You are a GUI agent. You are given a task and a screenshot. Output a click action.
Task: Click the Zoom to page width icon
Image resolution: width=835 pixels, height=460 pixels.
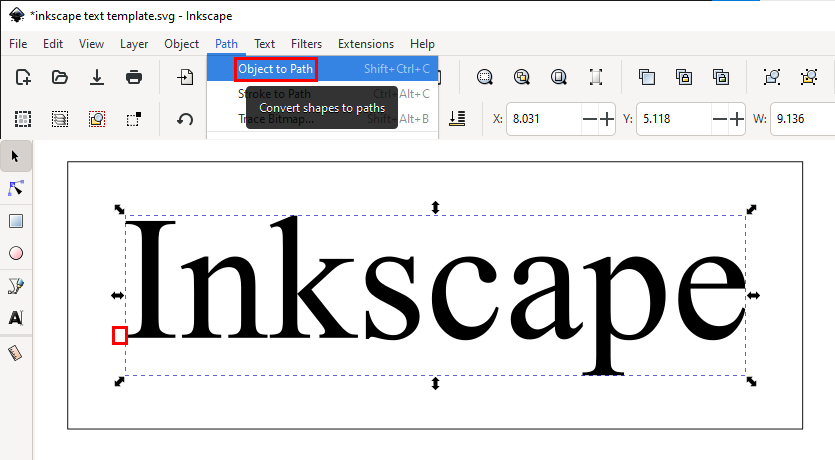click(x=596, y=77)
